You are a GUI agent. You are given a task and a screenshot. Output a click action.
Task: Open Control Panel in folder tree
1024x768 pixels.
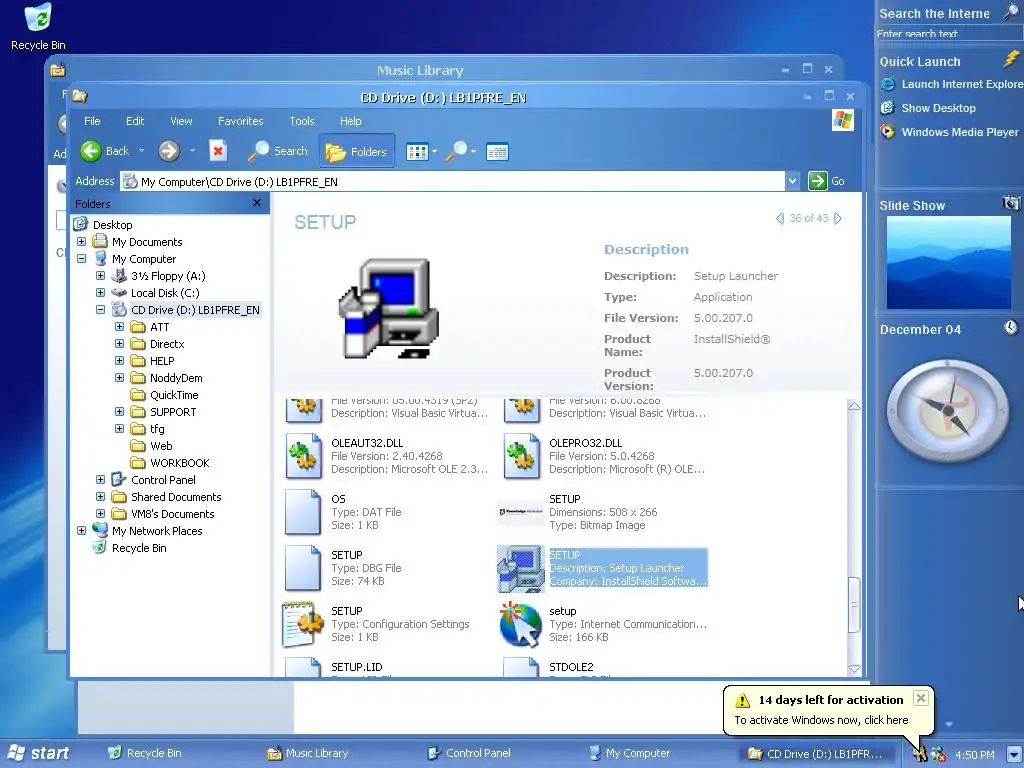coord(163,479)
